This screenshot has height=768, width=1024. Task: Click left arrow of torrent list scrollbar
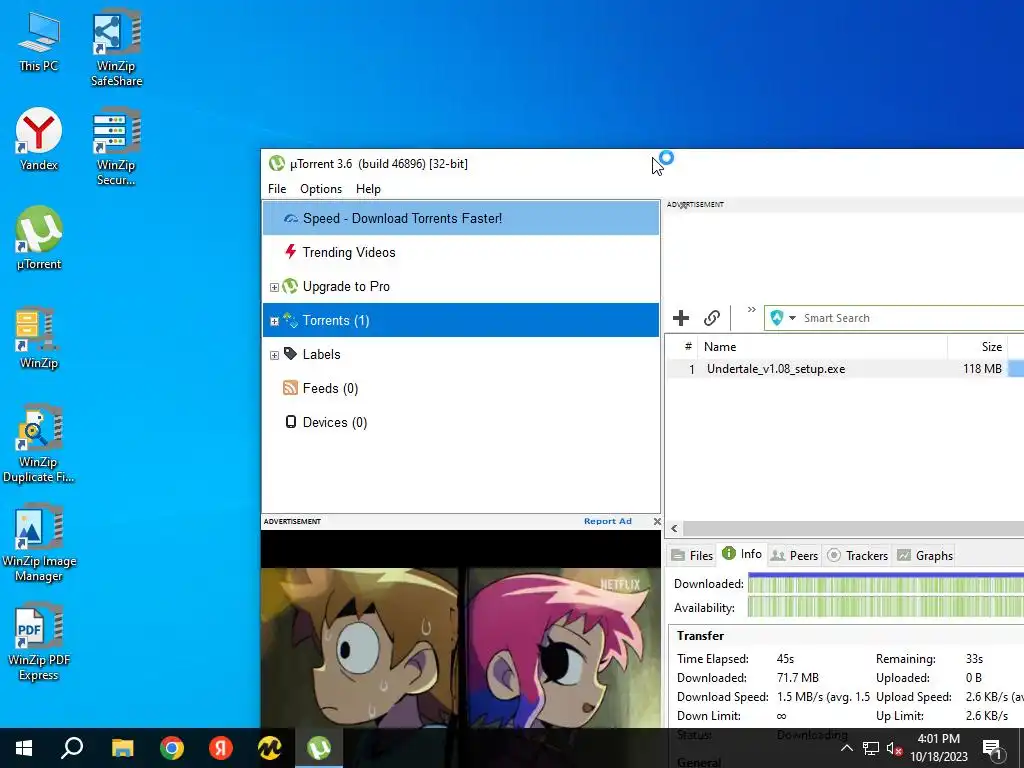point(674,528)
